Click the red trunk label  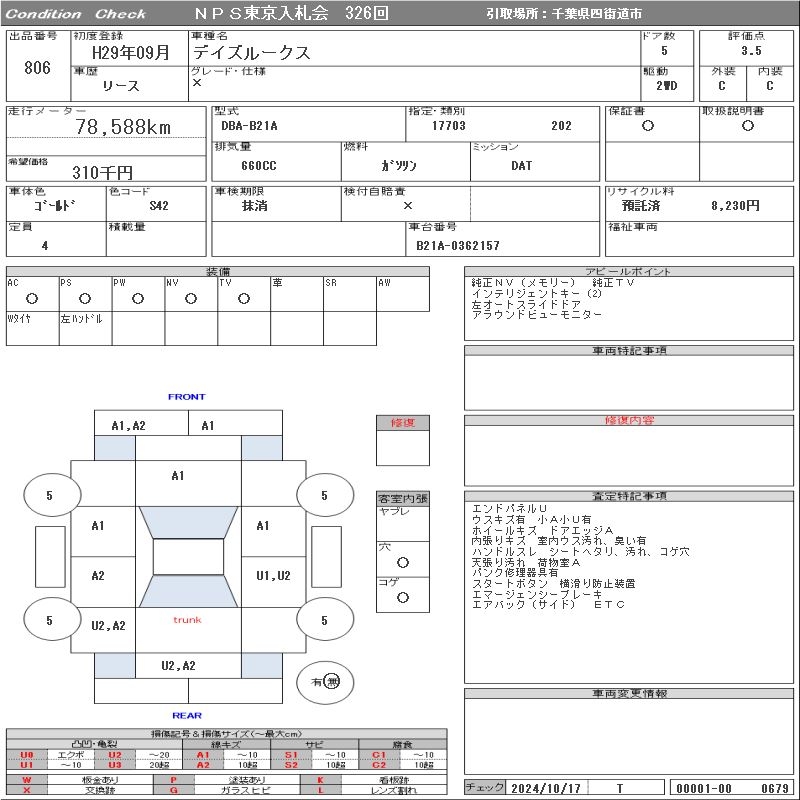click(x=187, y=620)
